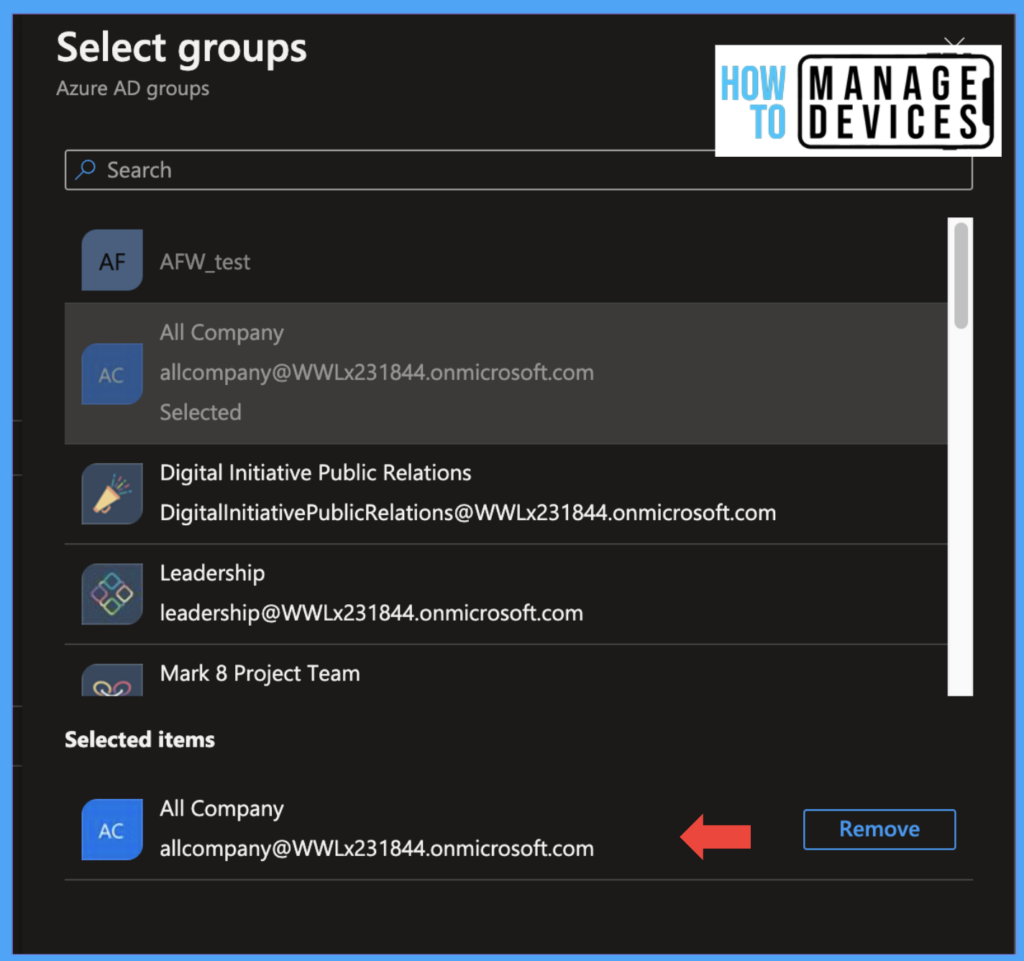1024x961 pixels.
Task: Click the AC avatar in the highlighted list row
Action: pos(112,374)
